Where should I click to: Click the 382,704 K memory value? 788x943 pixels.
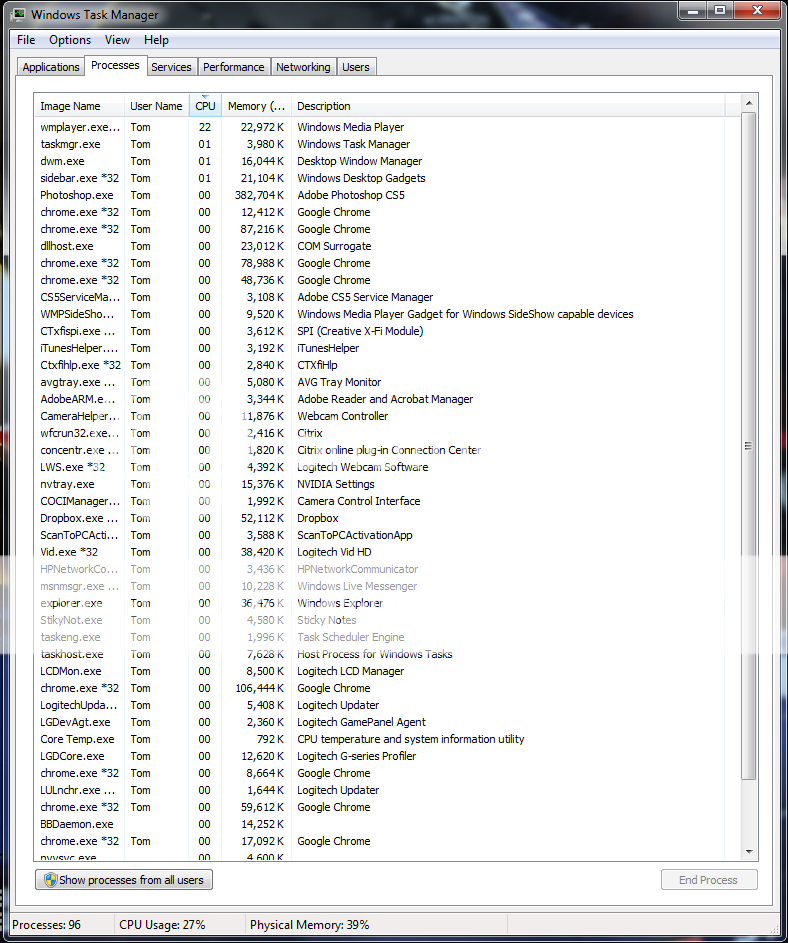[259, 195]
